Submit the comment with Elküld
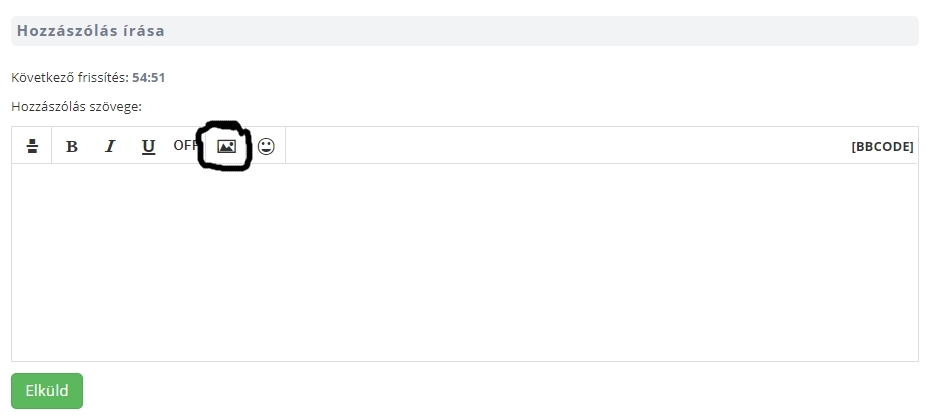 46,391
